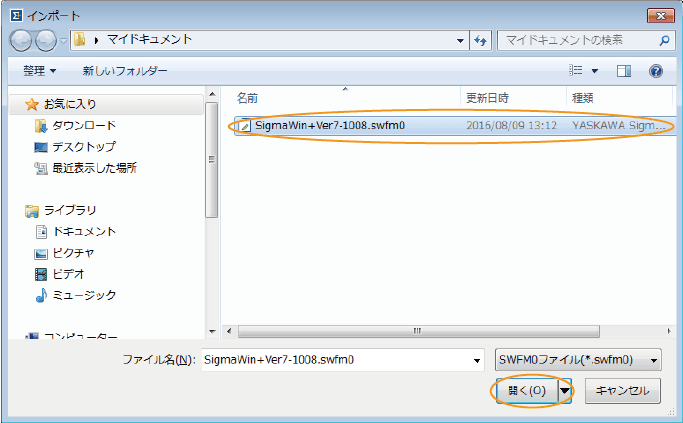Sort files by 種類 column header
Viewport: 683px width, 423px height.
click(582, 98)
